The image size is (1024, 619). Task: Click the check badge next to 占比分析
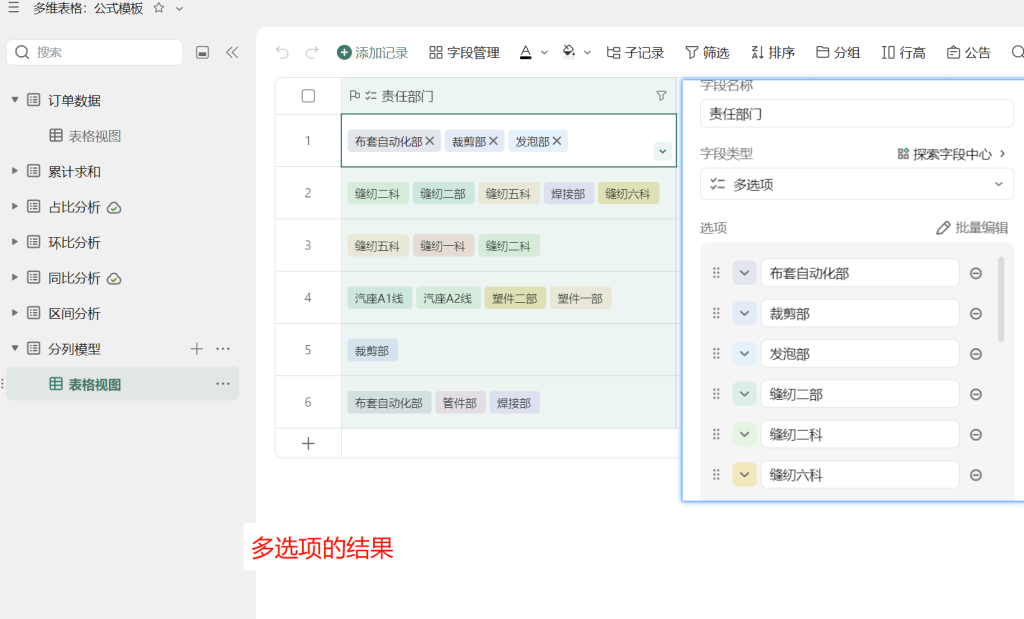click(x=114, y=208)
